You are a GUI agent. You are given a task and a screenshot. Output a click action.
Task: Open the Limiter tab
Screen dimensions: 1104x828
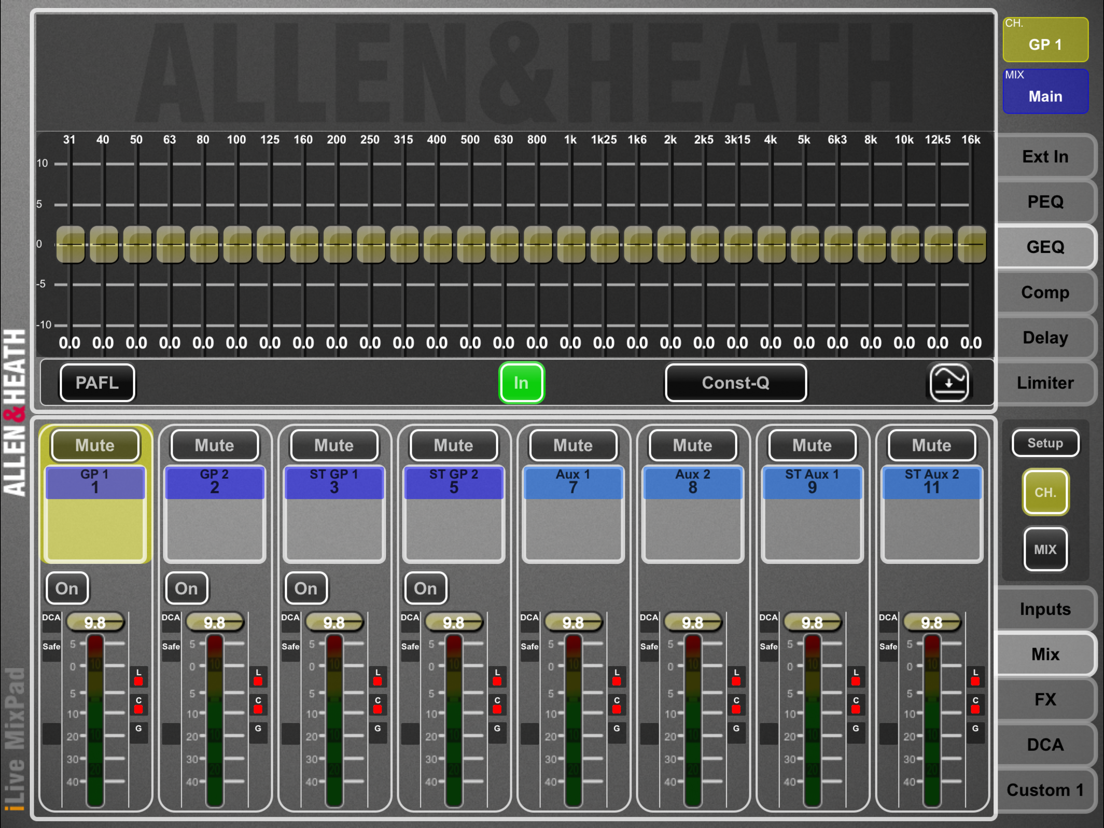[1046, 382]
